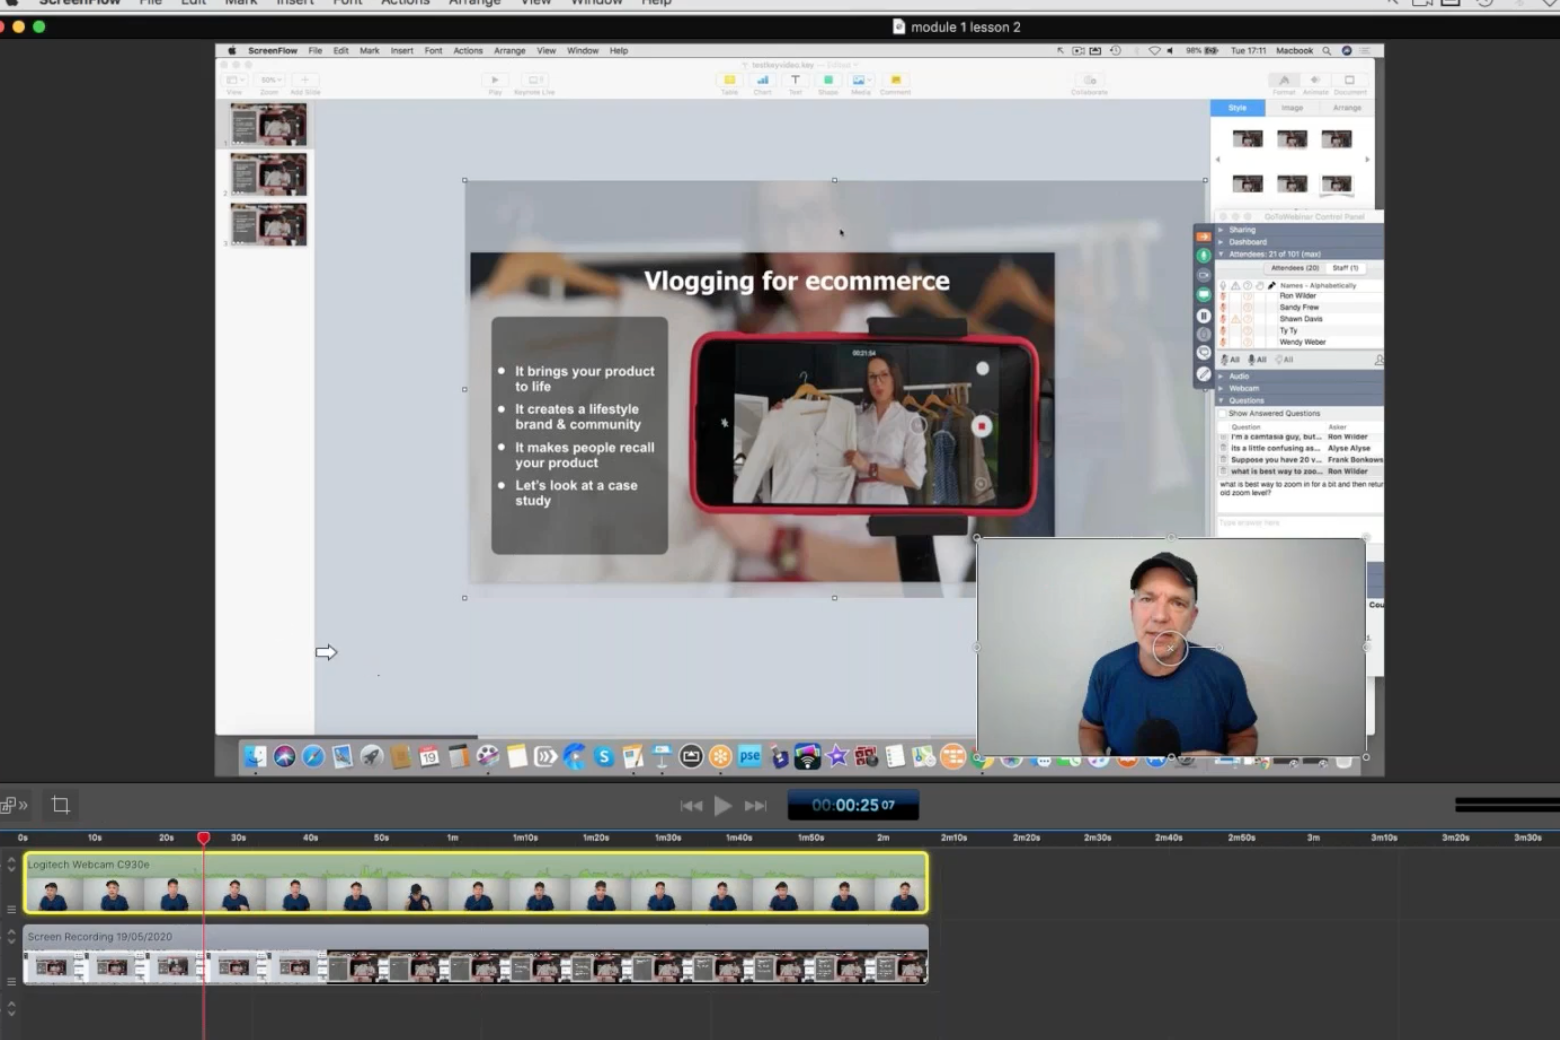Click the red playhead marker on the timeline
Viewport: 1560px width, 1040px height.
click(204, 838)
